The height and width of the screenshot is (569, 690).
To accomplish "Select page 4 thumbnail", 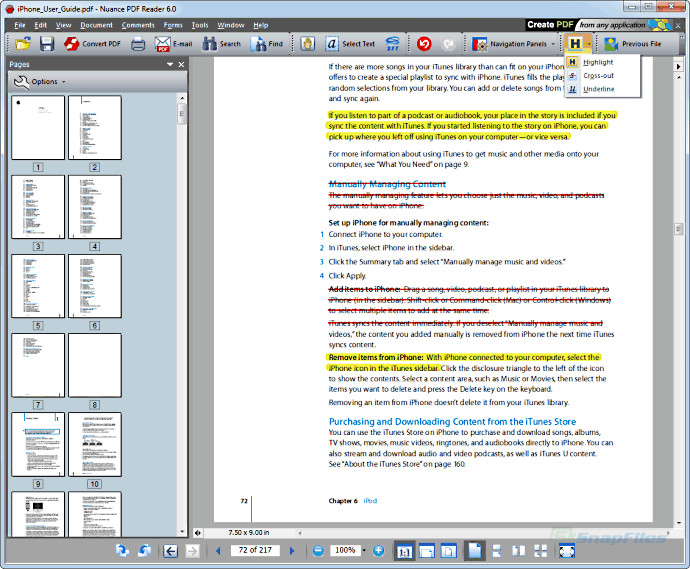I will pos(95,207).
